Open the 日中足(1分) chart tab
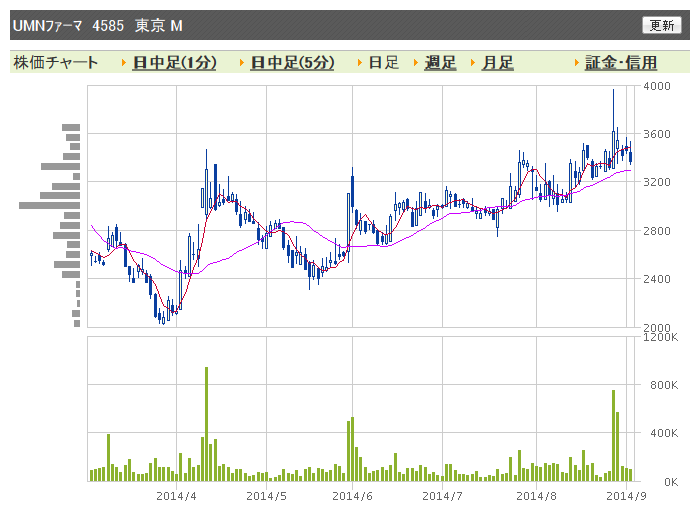The height and width of the screenshot is (530, 697). tap(174, 63)
